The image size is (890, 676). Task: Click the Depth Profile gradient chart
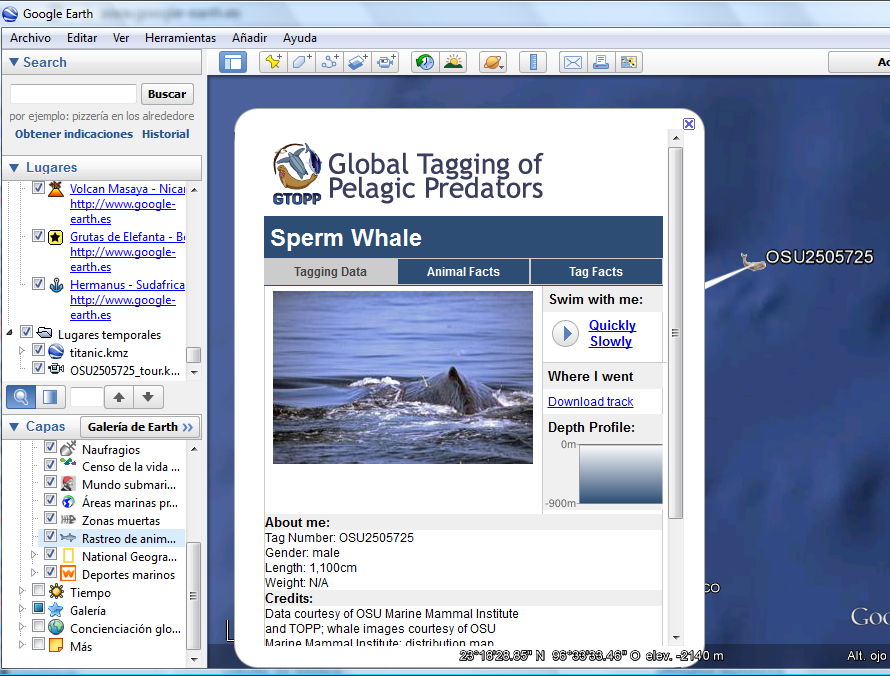620,474
